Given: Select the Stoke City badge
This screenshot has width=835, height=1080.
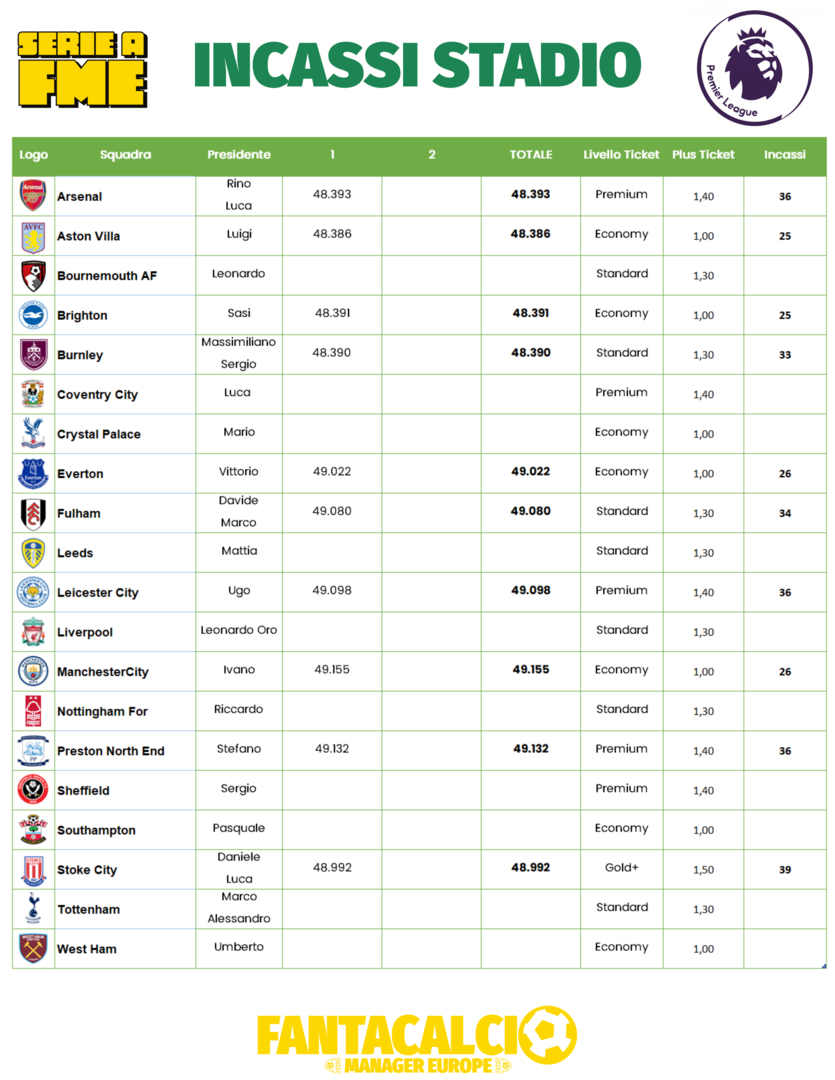Looking at the screenshot, I should coord(34,869).
